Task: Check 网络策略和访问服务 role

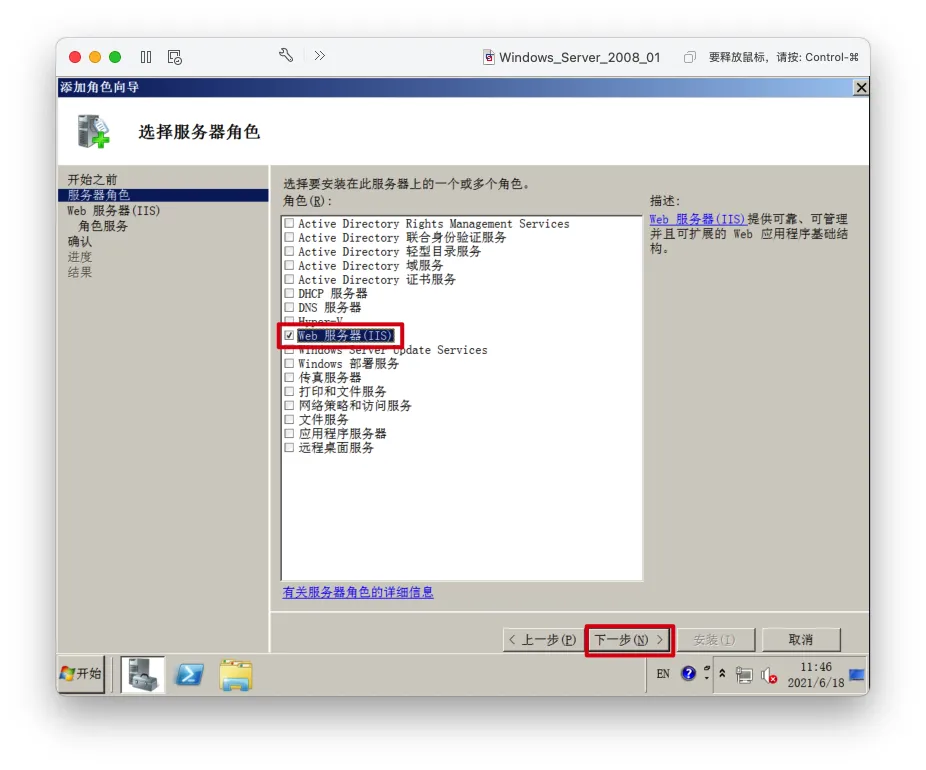Action: click(x=289, y=405)
